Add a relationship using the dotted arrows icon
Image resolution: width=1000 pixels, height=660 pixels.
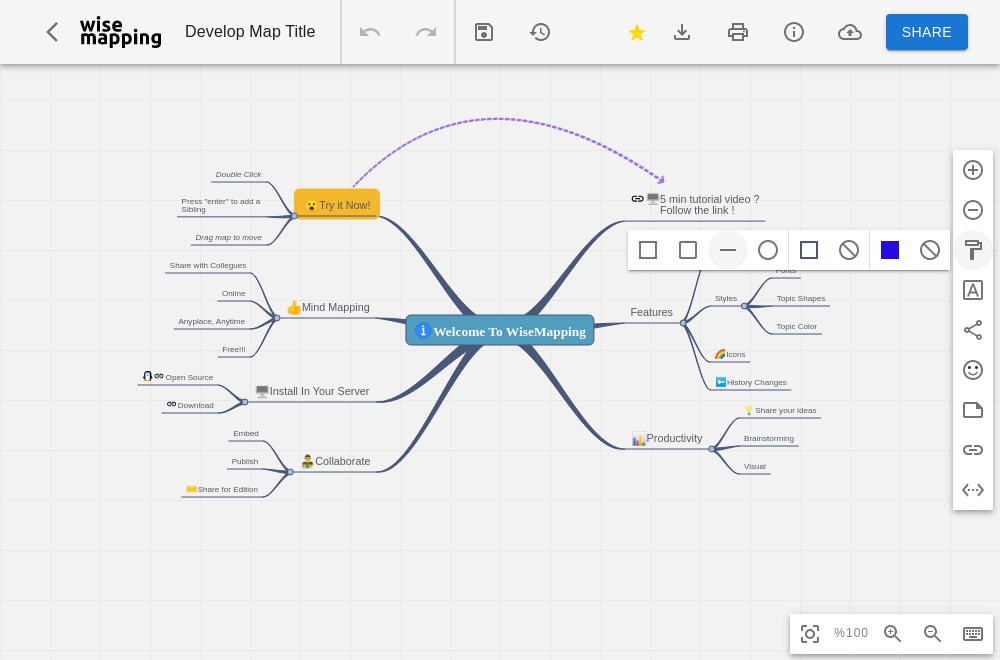pos(973,490)
